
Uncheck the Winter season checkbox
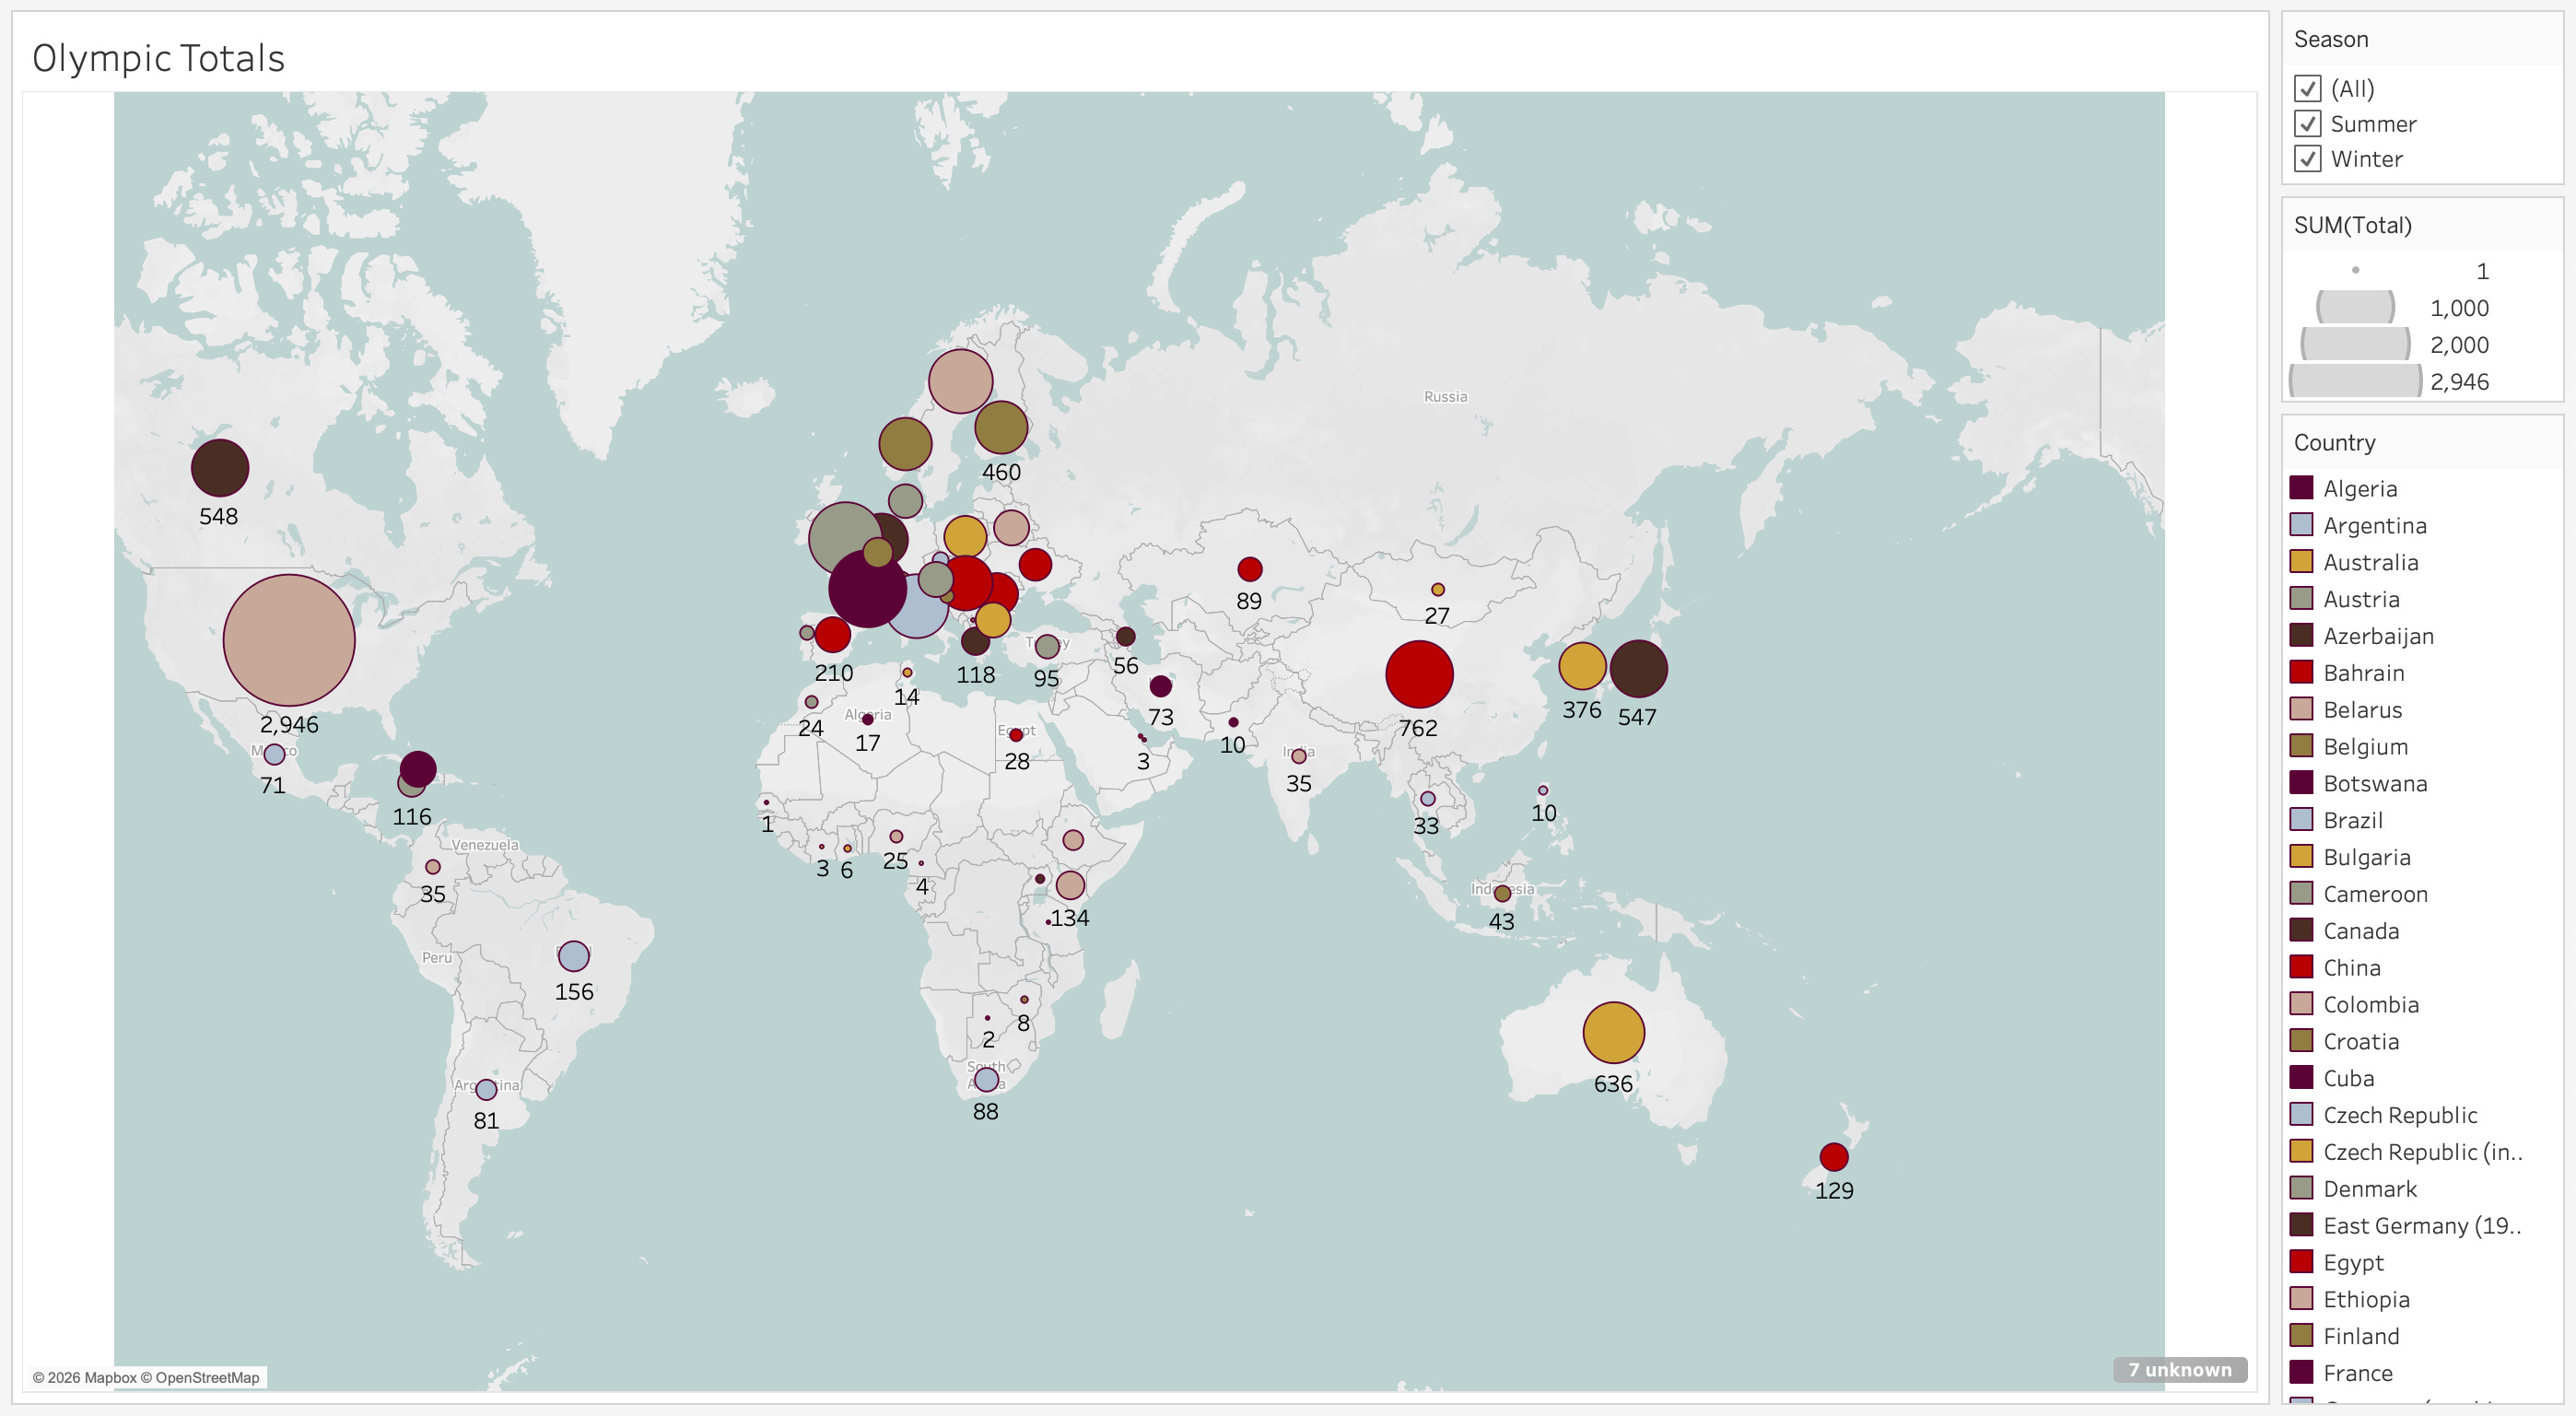coord(2307,159)
